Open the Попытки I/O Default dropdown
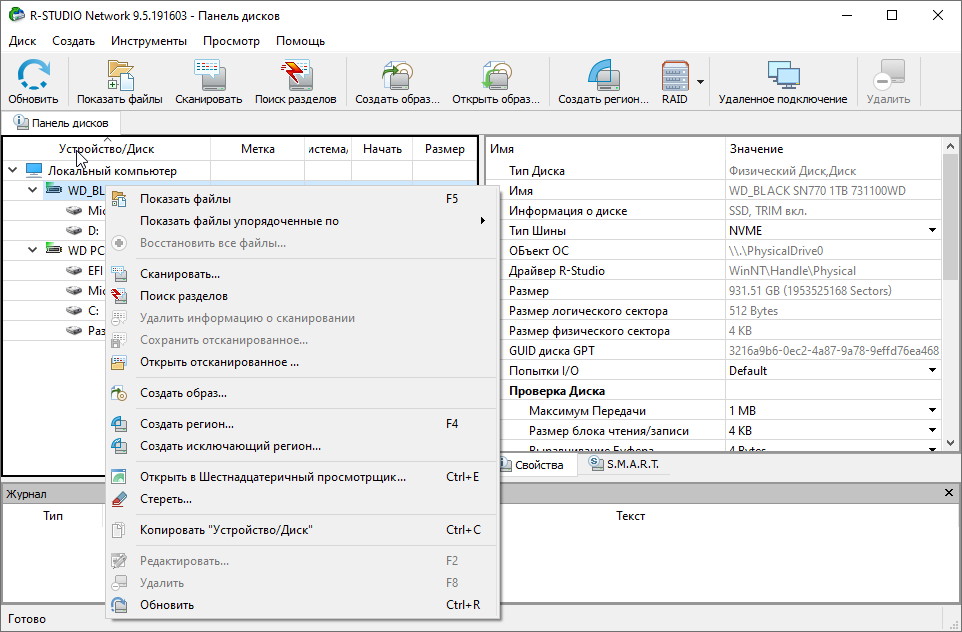Screen dimensions: 962x632 [932, 371]
